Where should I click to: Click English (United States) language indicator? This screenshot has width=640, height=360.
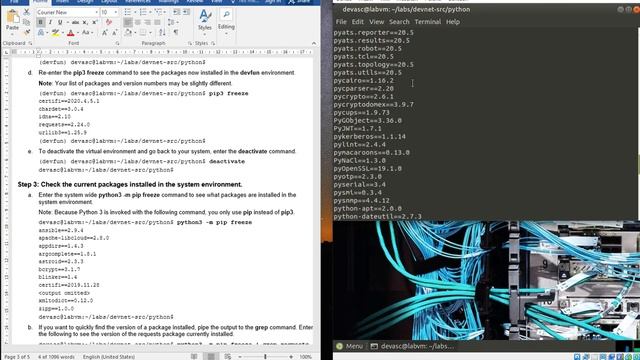coord(109,357)
